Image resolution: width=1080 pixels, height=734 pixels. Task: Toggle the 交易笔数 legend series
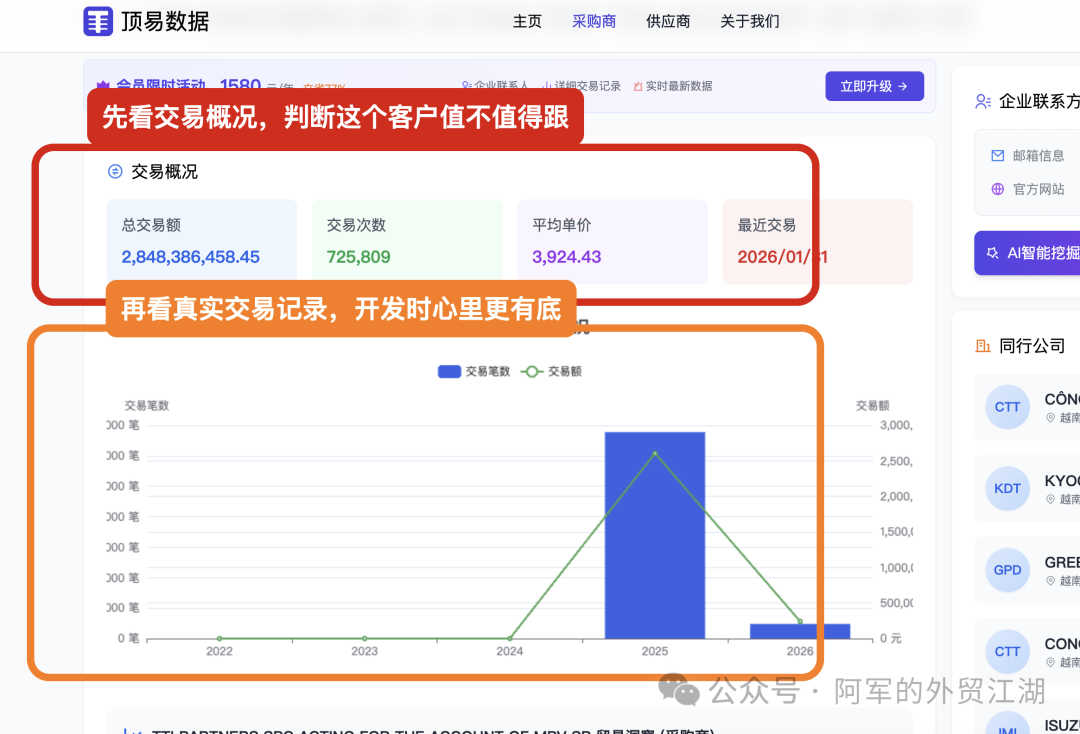tap(474, 371)
